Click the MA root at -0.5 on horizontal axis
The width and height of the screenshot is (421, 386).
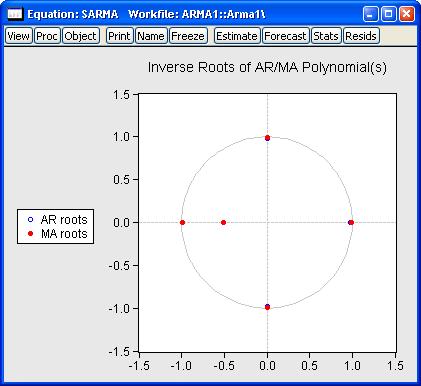(x=224, y=222)
